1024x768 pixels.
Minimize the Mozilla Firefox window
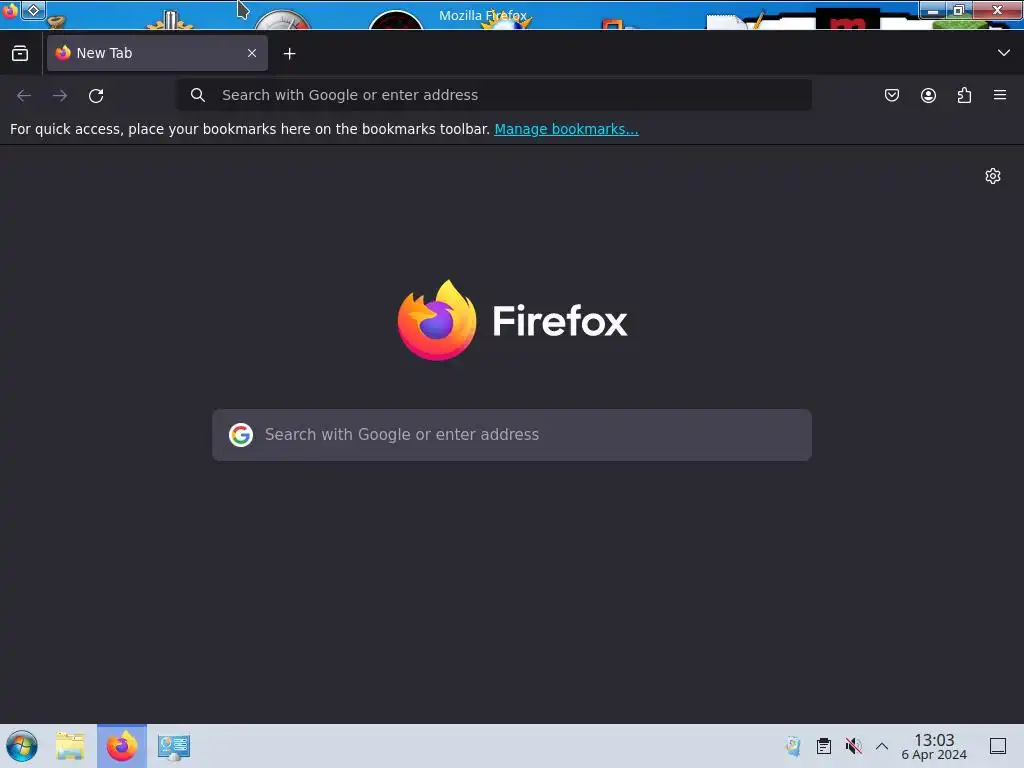(933, 10)
